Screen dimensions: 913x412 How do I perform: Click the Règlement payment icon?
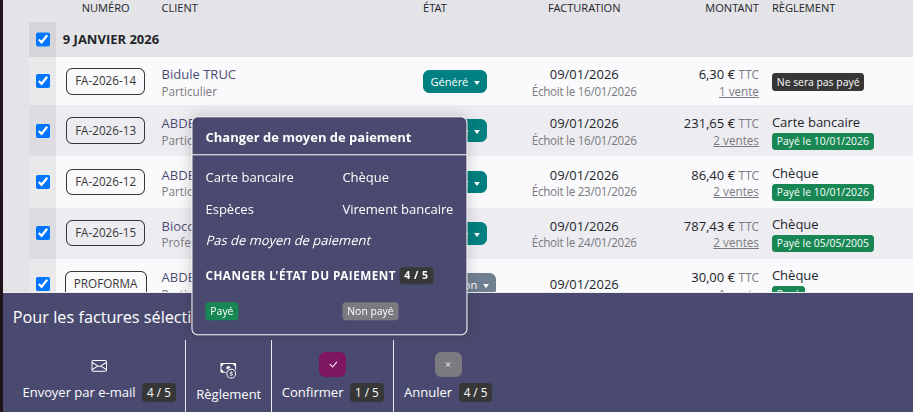pyautogui.click(x=228, y=370)
